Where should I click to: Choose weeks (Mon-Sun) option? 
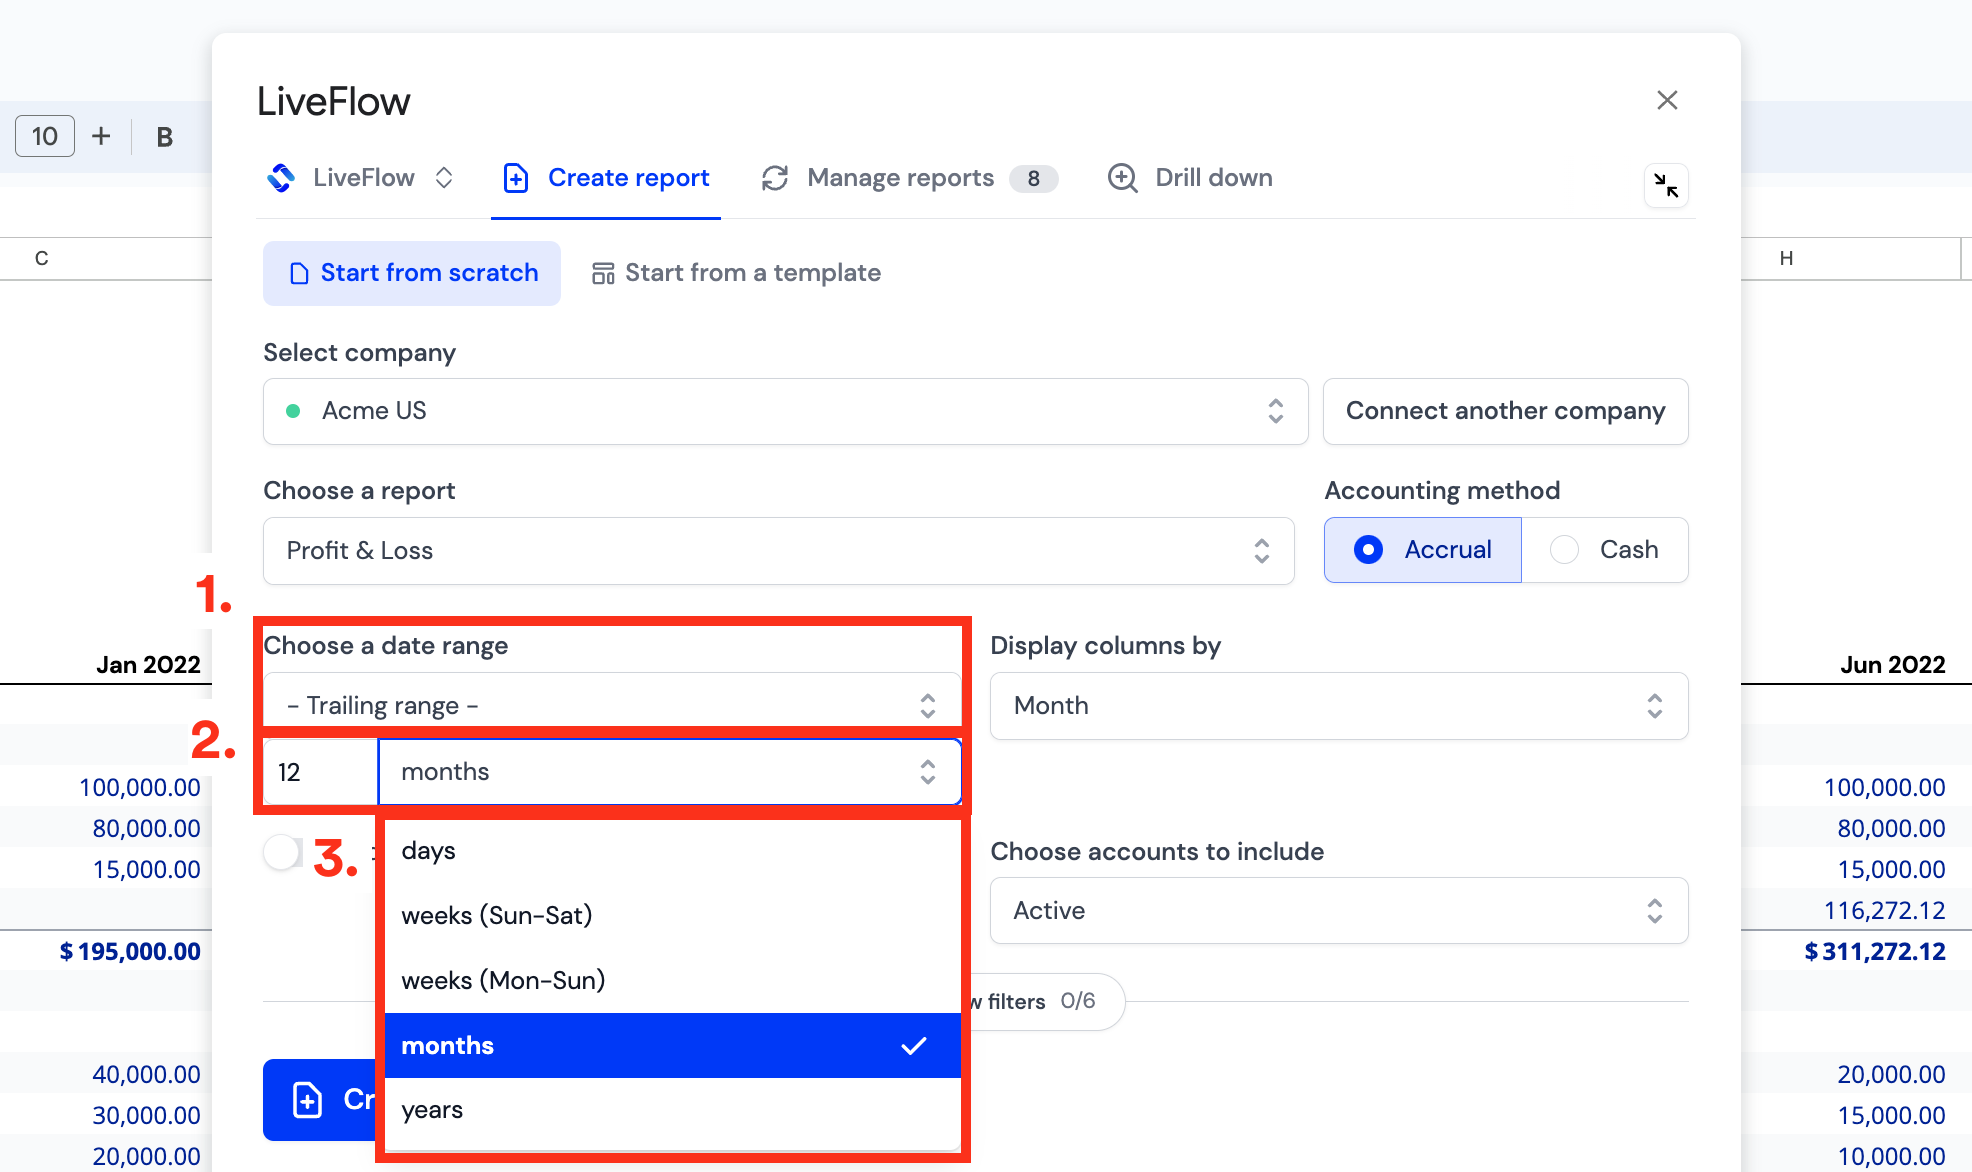click(x=672, y=981)
